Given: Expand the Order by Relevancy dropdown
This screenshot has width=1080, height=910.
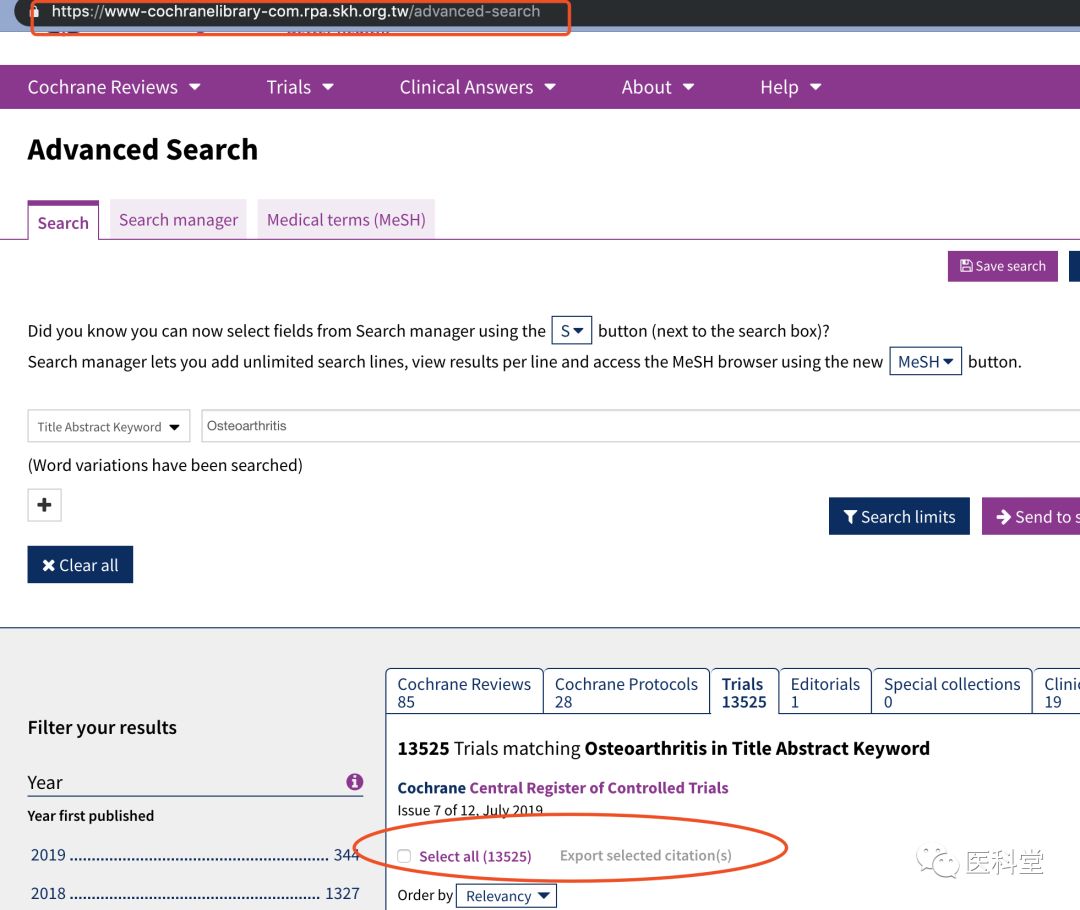Looking at the screenshot, I should [x=505, y=896].
